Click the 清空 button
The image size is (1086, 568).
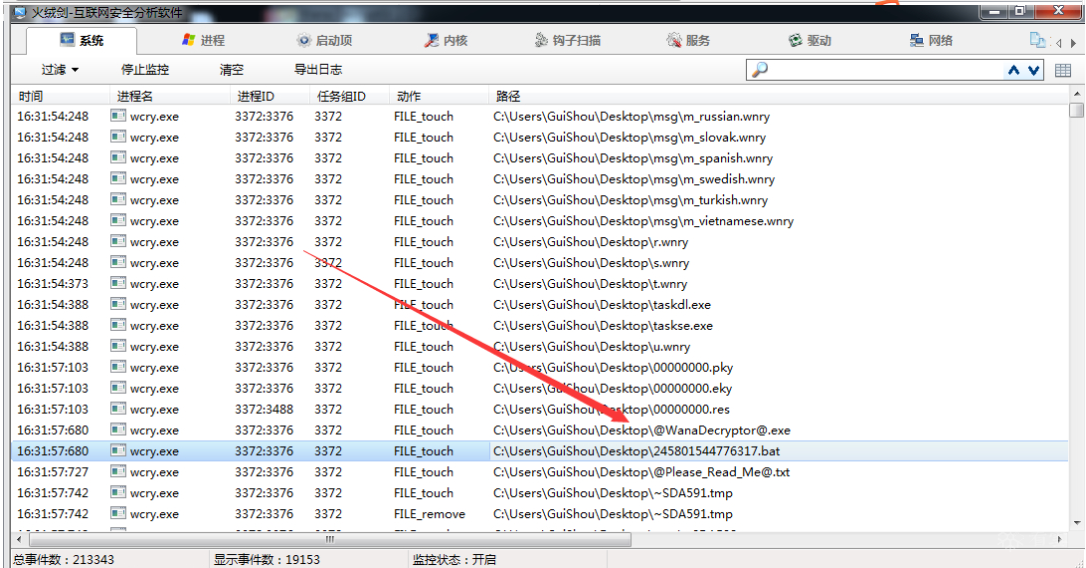231,69
